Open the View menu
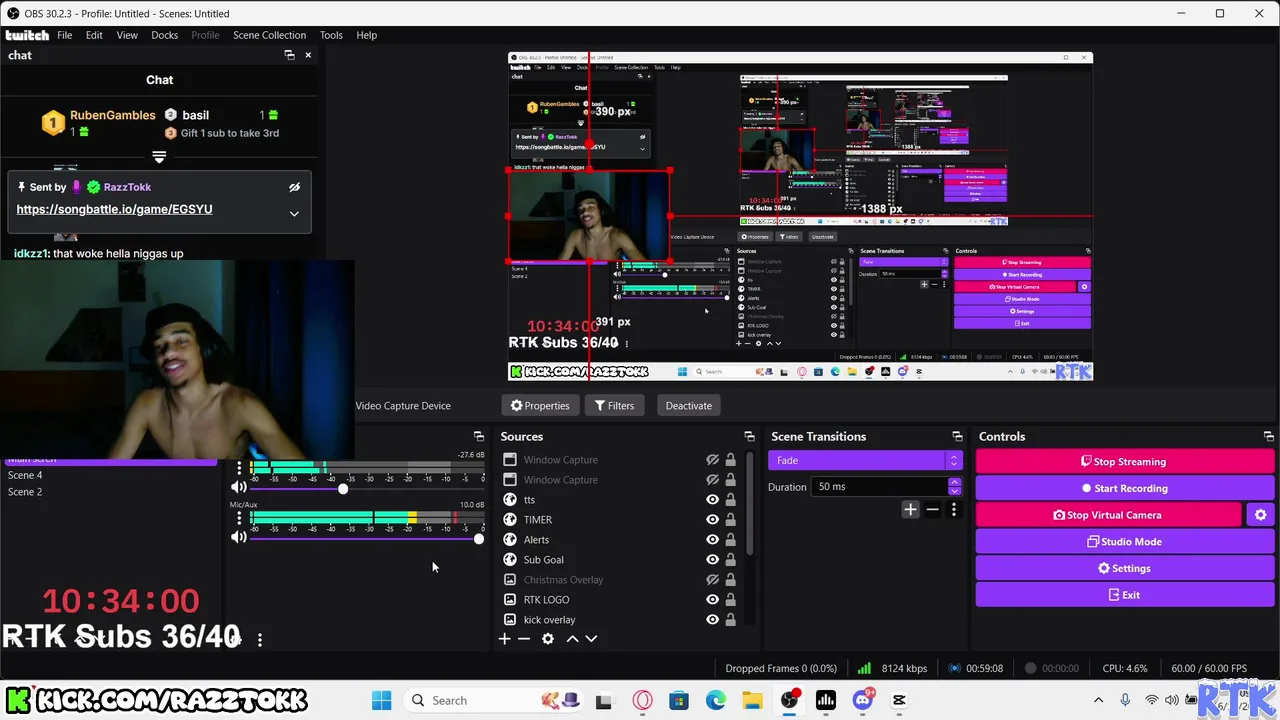The width and height of the screenshot is (1280, 720). (x=127, y=35)
